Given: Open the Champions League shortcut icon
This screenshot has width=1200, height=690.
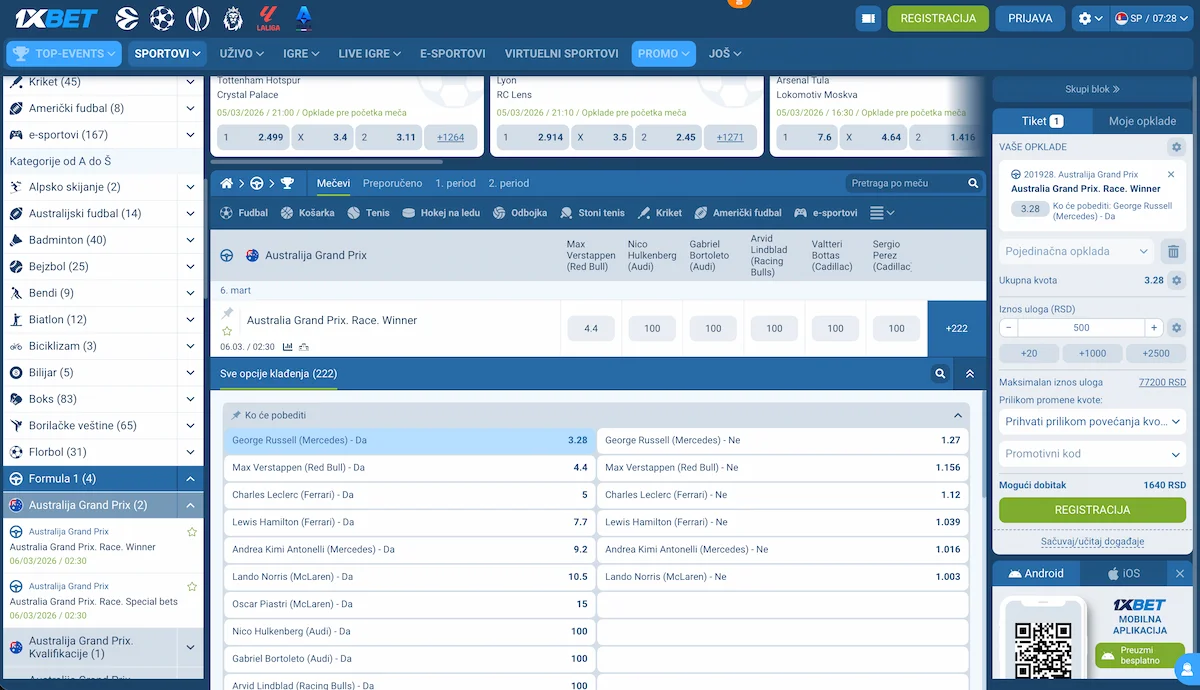Looking at the screenshot, I should coord(161,18).
